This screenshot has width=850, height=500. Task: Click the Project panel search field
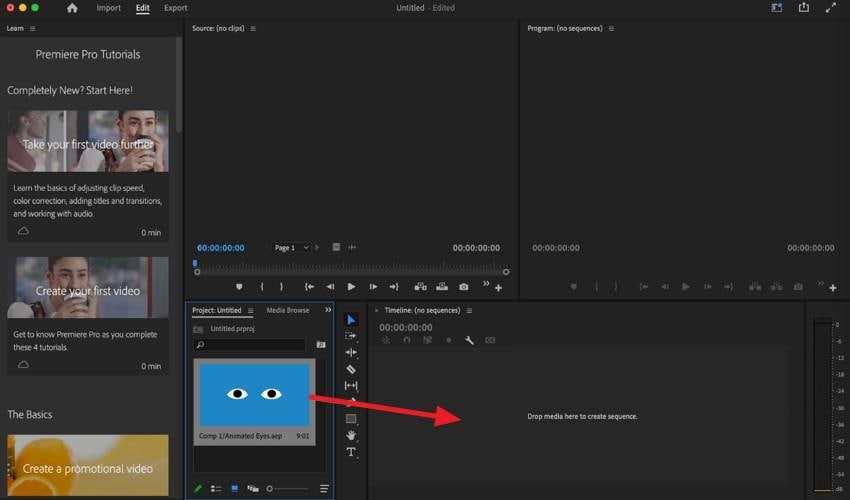click(249, 344)
